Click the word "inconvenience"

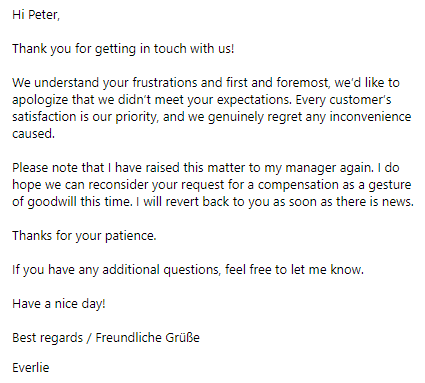370,117
